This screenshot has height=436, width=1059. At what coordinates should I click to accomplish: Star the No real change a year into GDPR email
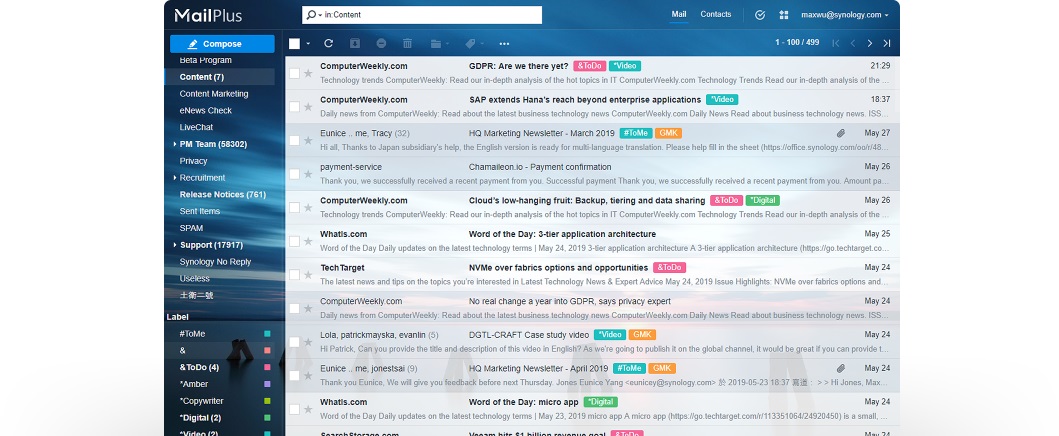pos(308,308)
